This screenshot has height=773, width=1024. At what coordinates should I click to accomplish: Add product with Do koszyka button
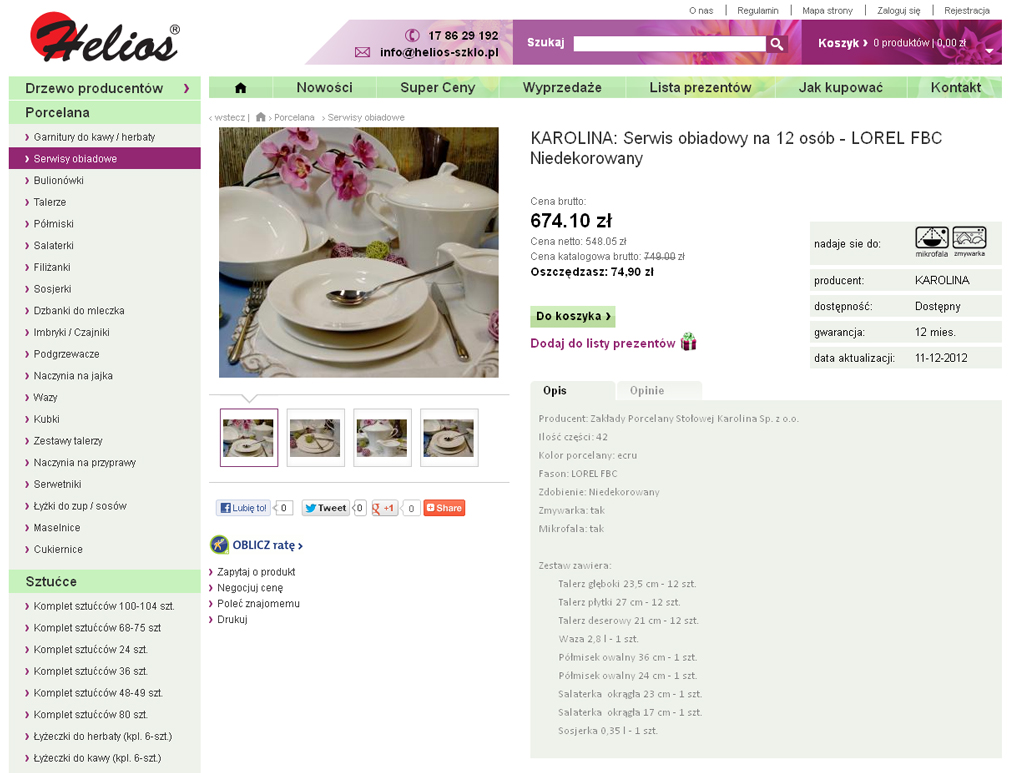point(573,317)
